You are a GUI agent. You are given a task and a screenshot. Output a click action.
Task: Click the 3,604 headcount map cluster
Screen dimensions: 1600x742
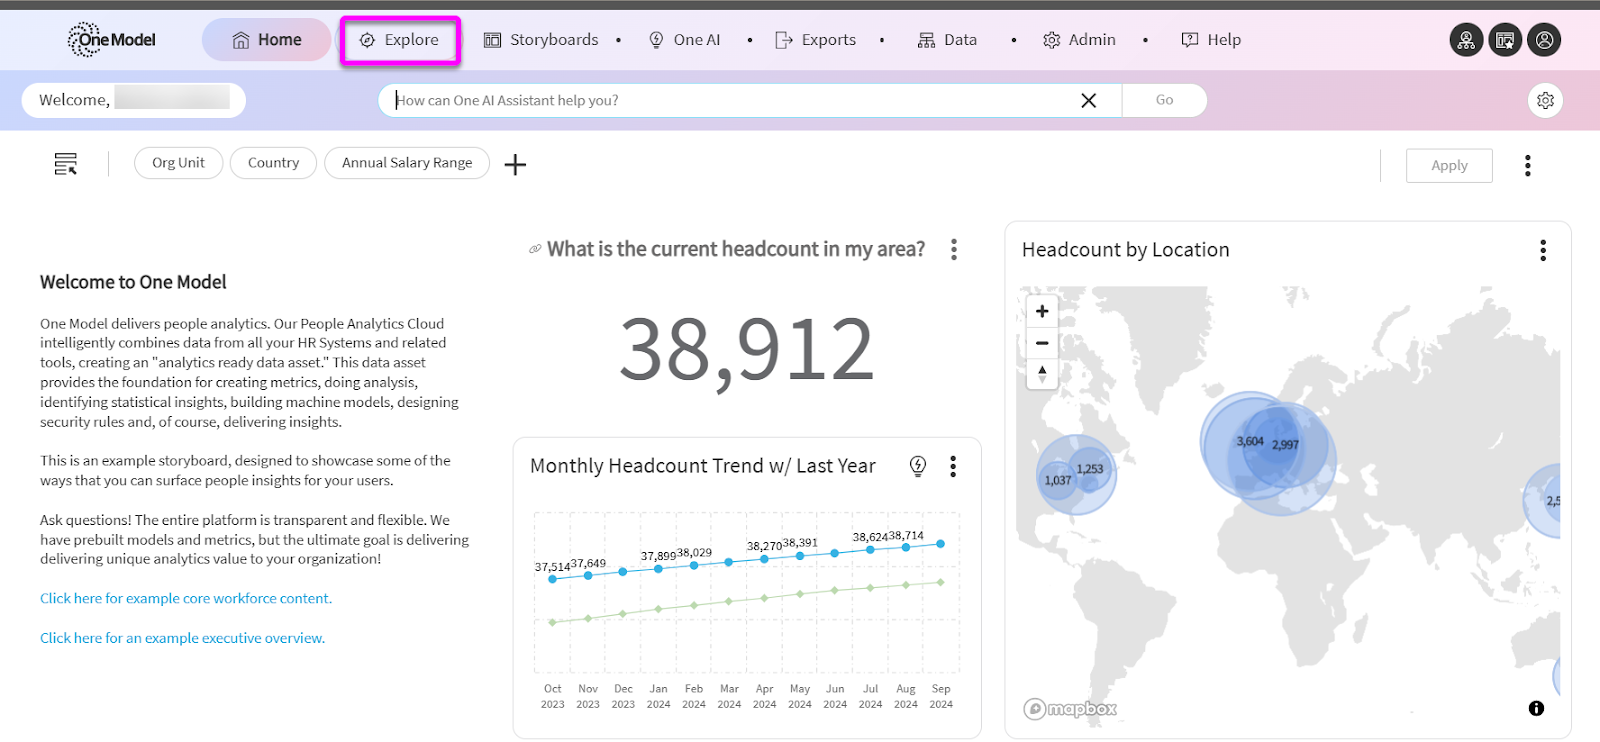1249,441
